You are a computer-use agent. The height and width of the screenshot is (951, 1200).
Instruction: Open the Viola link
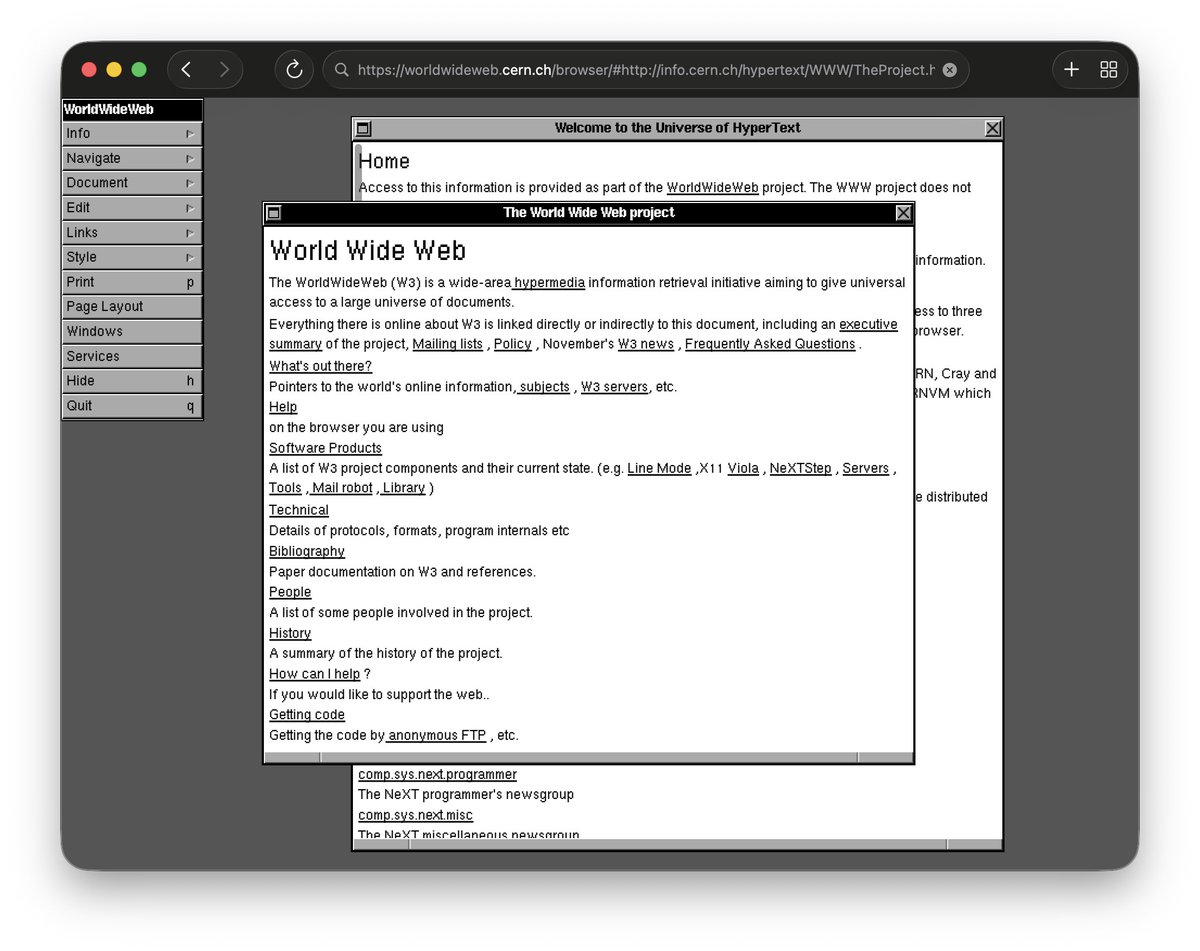point(743,468)
